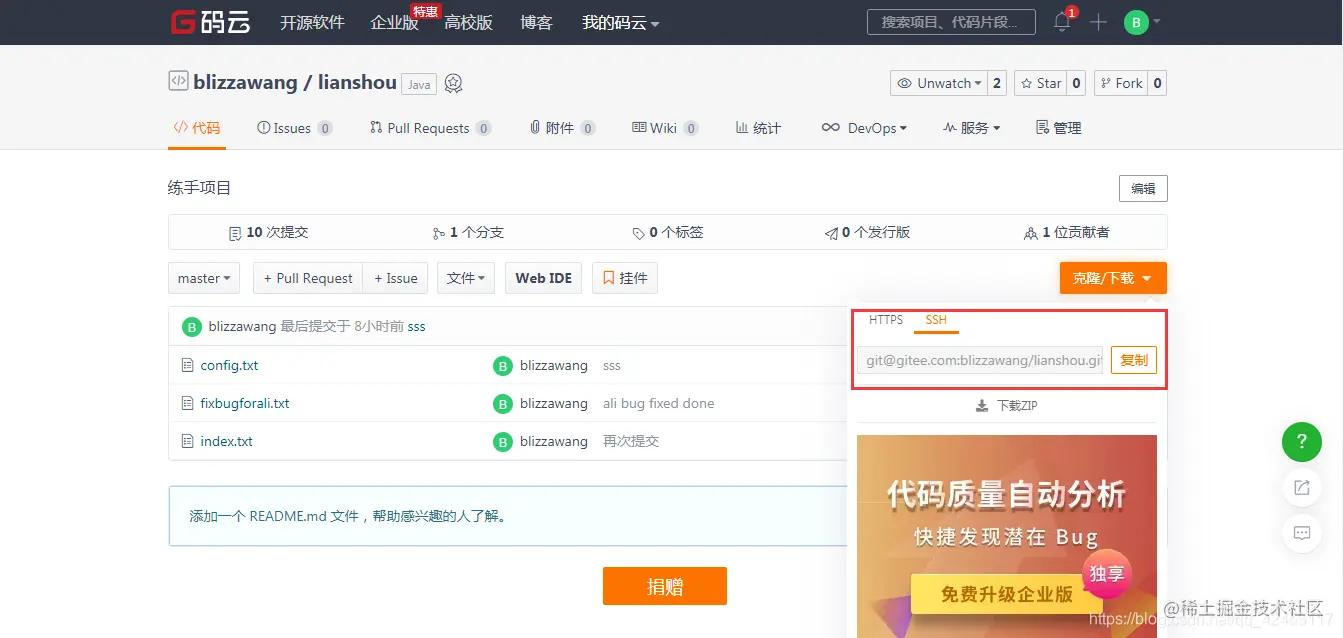Switch to the 统计 statistics tab
The height and width of the screenshot is (638, 1343).
(758, 128)
